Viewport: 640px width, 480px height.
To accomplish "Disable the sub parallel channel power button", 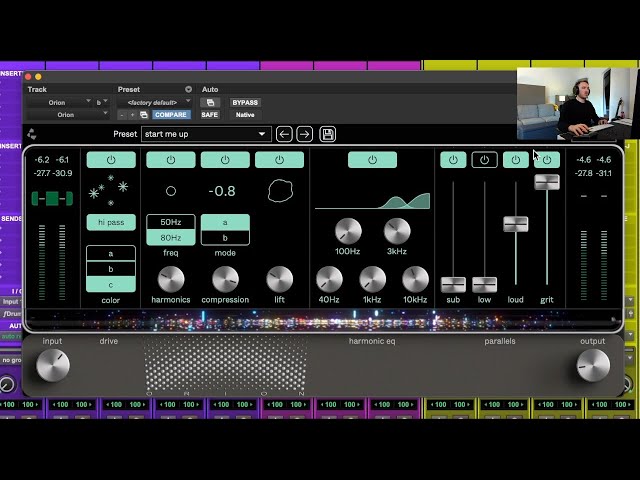I will tap(453, 160).
